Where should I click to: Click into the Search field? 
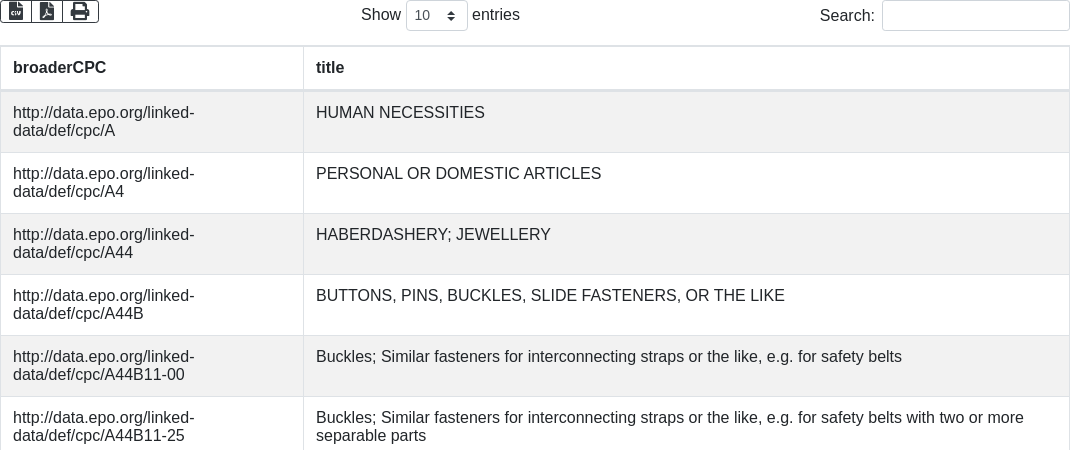click(975, 16)
